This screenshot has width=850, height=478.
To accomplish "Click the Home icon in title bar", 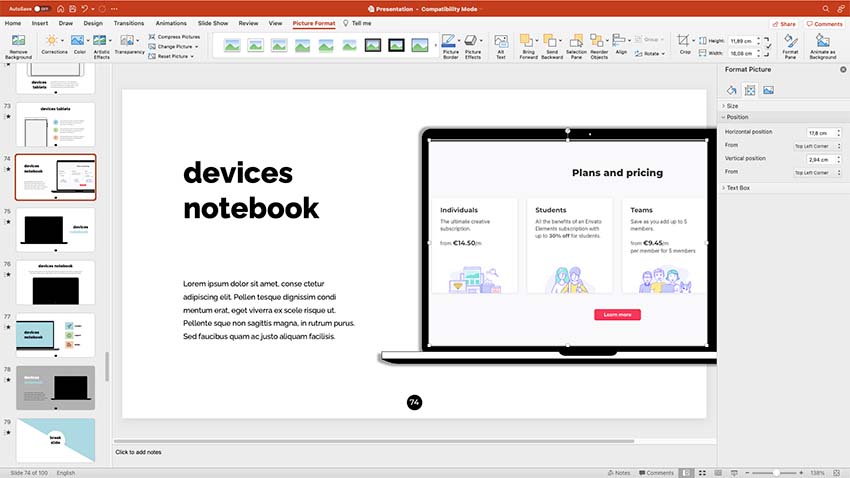I will click(61, 9).
